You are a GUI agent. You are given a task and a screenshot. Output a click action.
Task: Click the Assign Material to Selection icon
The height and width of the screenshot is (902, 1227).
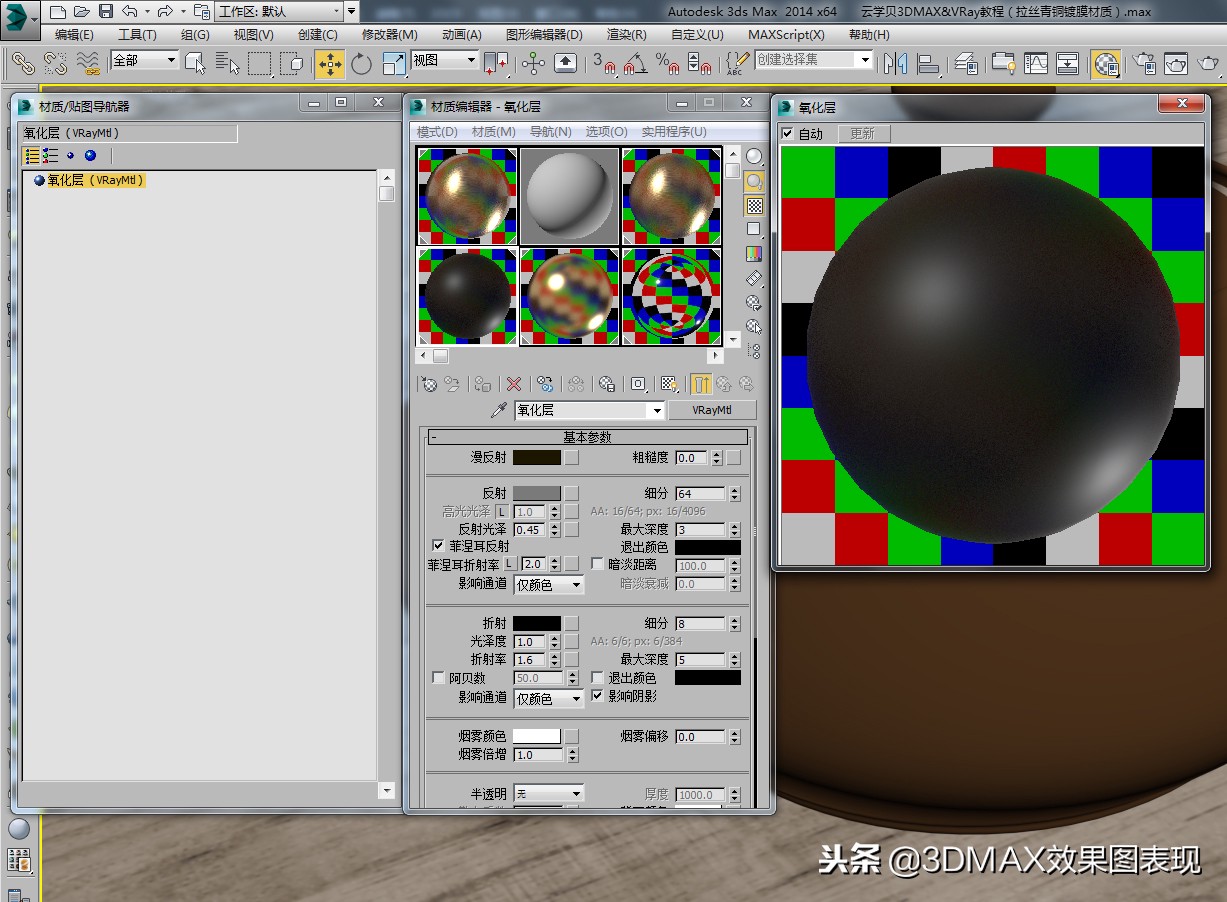pos(481,383)
